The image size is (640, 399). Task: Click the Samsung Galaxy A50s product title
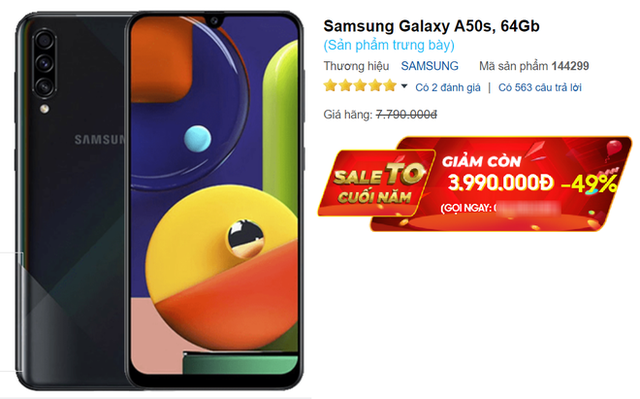point(431,26)
